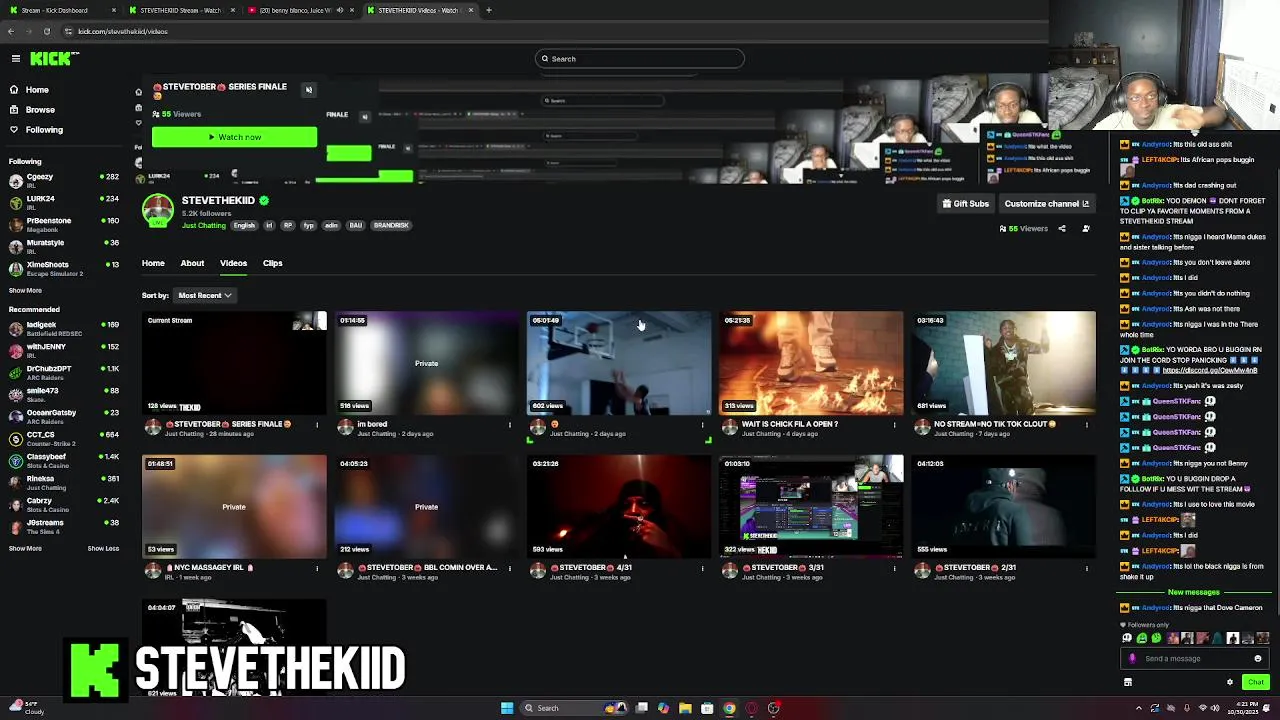Viewport: 1280px width, 720px height.
Task: Collapse Recommended with Show Less
Action: (x=103, y=549)
